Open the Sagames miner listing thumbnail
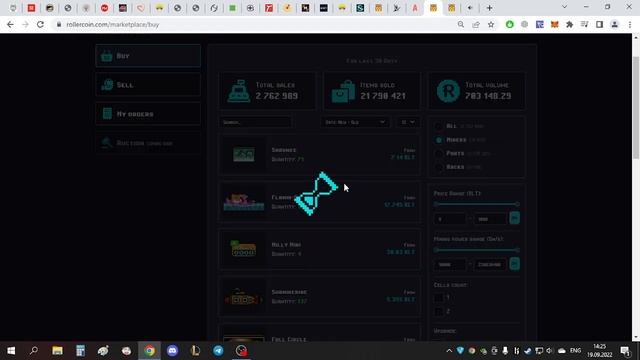This screenshot has width=640, height=360. tap(244, 155)
